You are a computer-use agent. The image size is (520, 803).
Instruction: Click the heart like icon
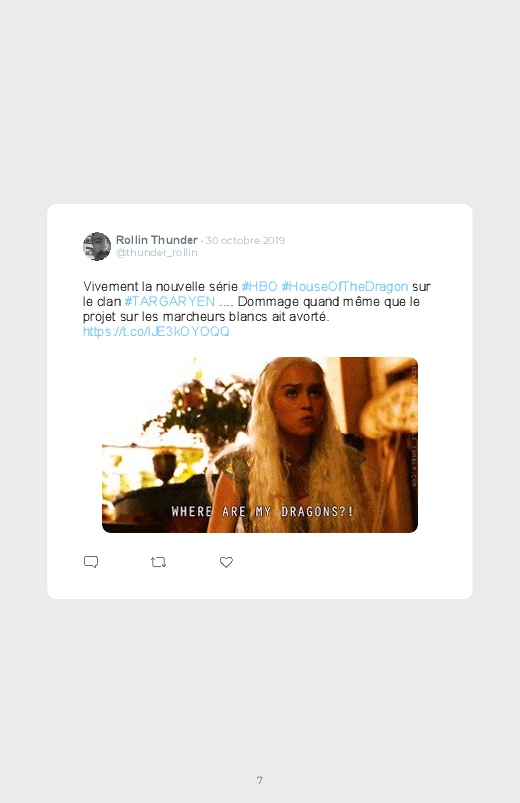226,562
